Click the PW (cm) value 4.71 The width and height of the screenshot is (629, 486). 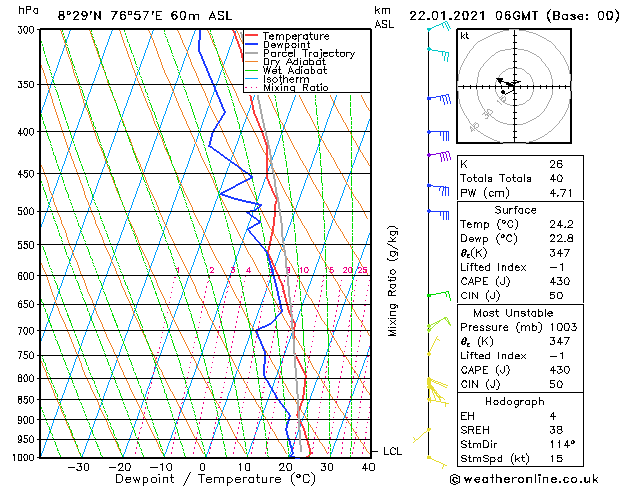pos(561,193)
